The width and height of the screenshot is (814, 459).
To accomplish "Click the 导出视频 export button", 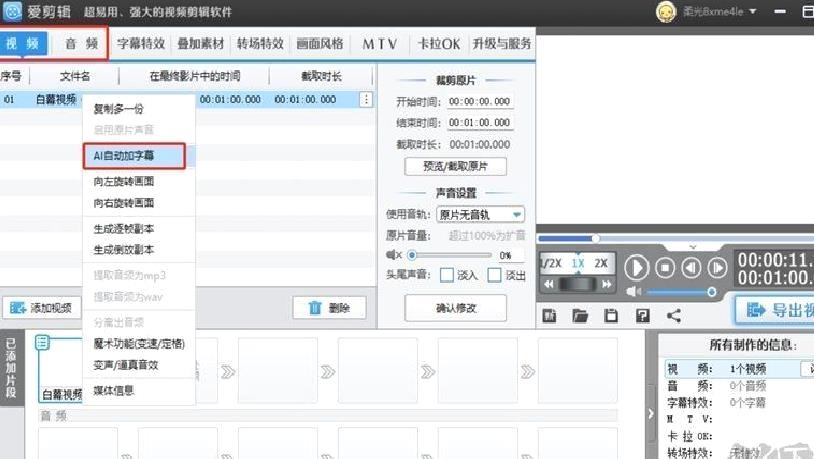I will (x=775, y=310).
